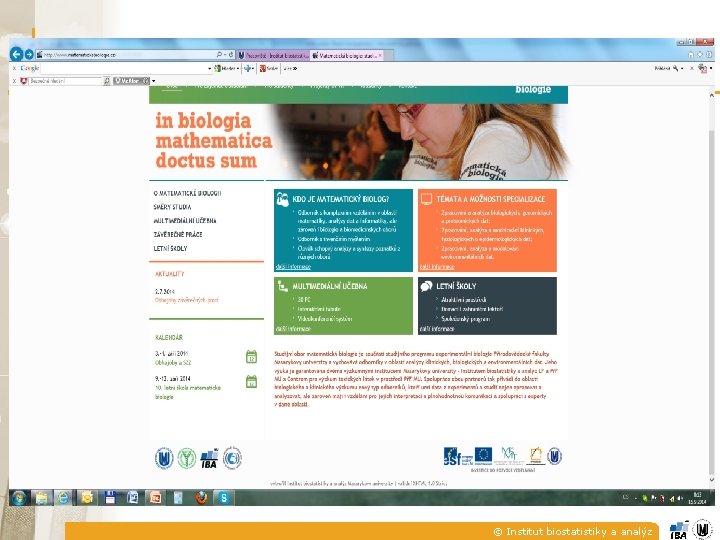
Task: Click the MULTIMEDIÁLNÍ UČEBNA green box heading
Action: point(329,286)
